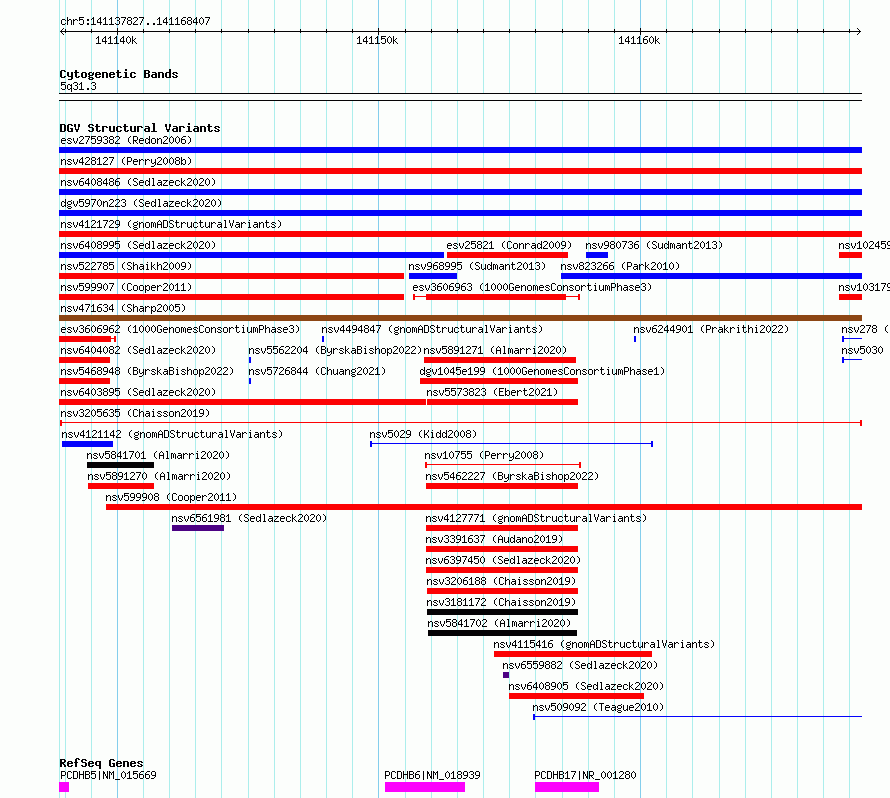
Task: Click the esv2759382 (Redon2006) variant label
Action: (x=126, y=140)
